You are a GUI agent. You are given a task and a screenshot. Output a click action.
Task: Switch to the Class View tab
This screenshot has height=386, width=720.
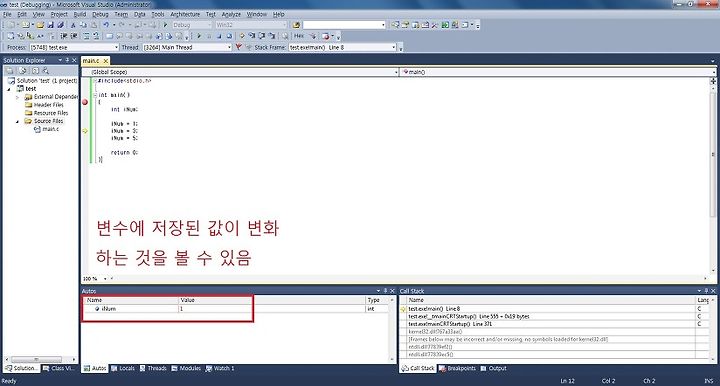58,368
